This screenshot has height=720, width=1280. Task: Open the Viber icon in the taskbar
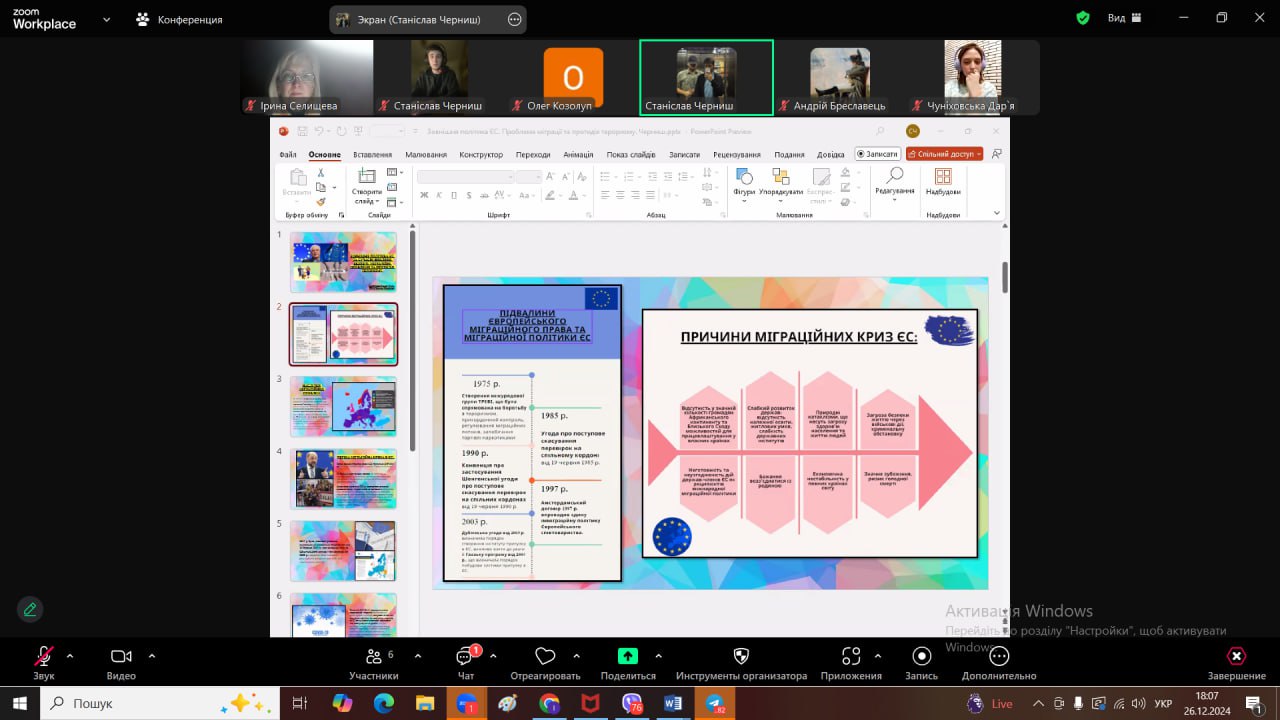click(x=631, y=704)
